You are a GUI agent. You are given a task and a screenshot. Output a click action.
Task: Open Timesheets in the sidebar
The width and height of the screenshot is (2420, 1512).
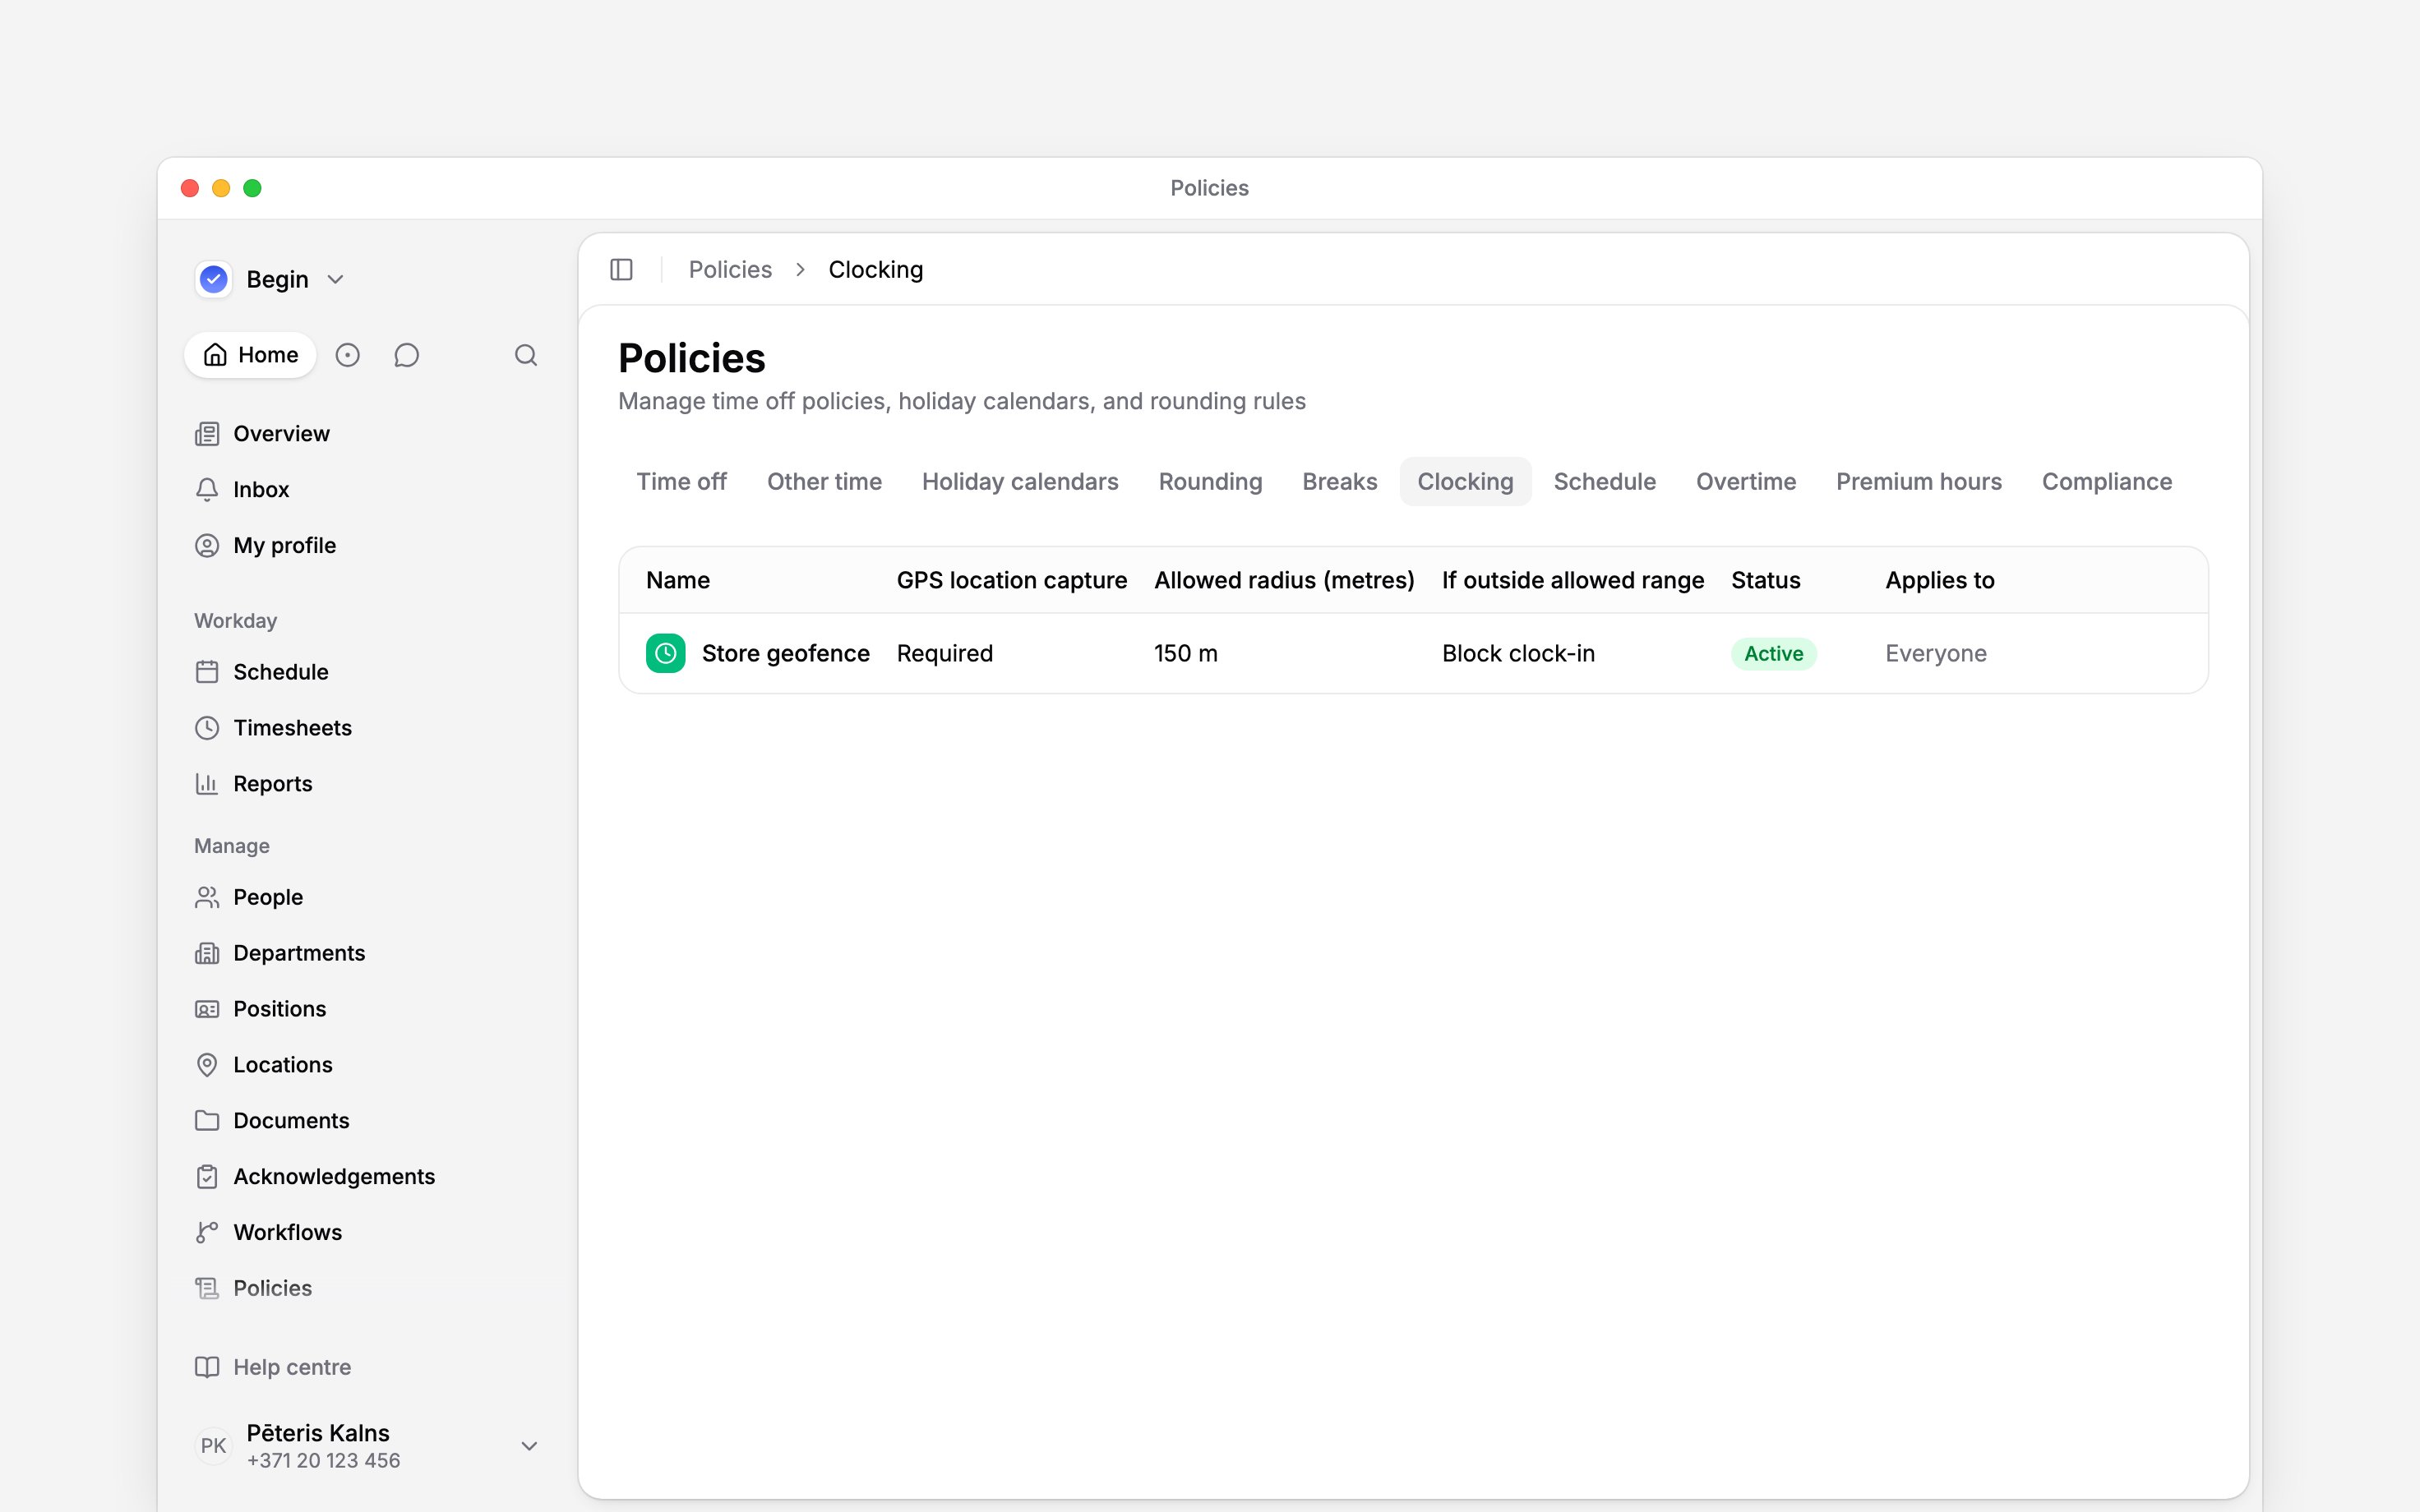pyautogui.click(x=273, y=728)
